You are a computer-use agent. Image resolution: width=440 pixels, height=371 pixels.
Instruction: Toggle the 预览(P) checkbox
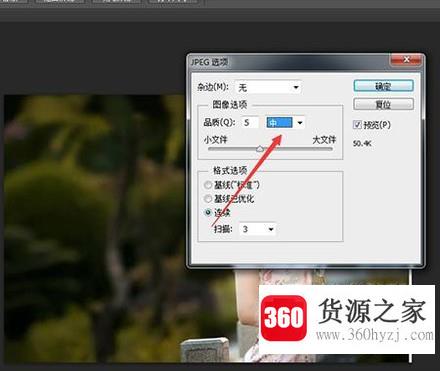coord(357,125)
